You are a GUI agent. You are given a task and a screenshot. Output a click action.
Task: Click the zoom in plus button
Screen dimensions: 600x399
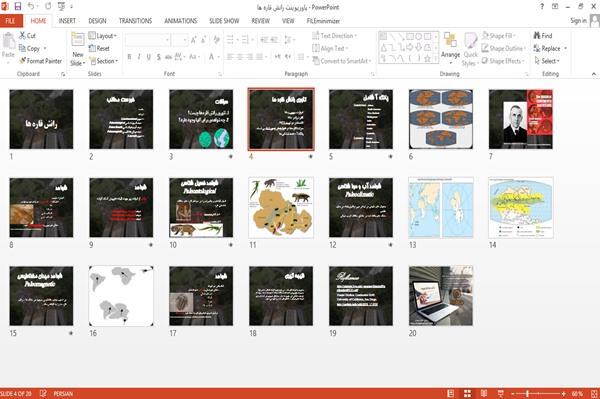[x=563, y=393]
